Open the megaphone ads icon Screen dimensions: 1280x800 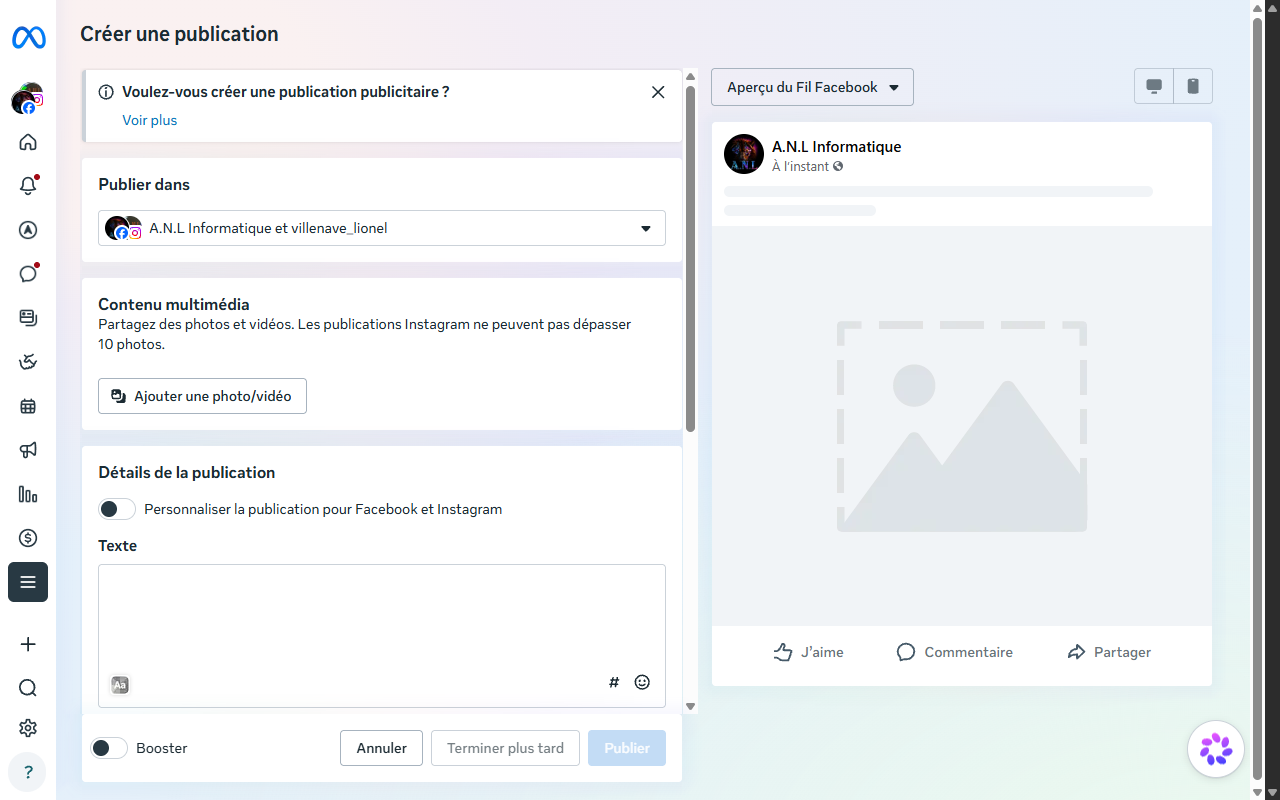28,450
